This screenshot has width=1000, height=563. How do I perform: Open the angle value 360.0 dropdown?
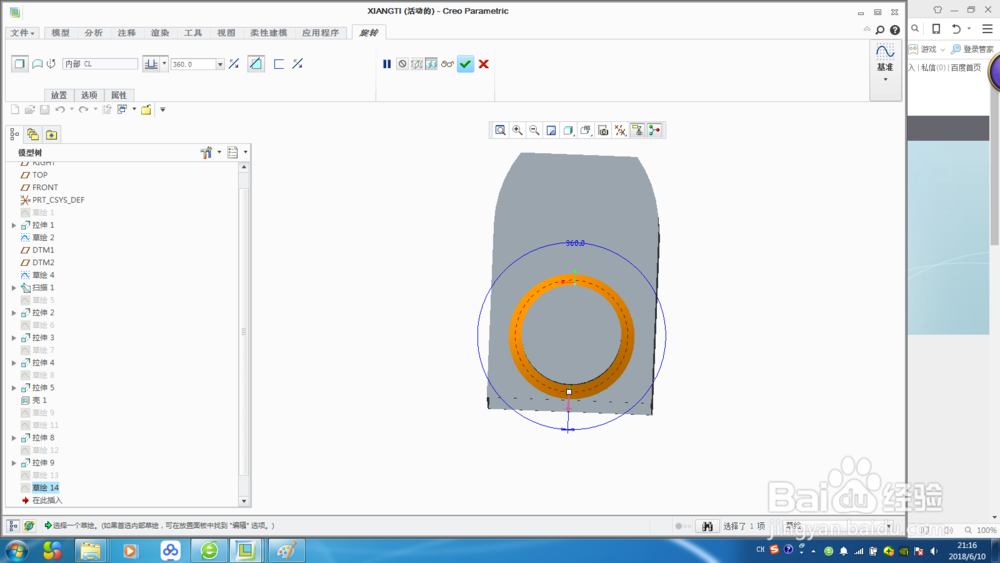coord(220,64)
